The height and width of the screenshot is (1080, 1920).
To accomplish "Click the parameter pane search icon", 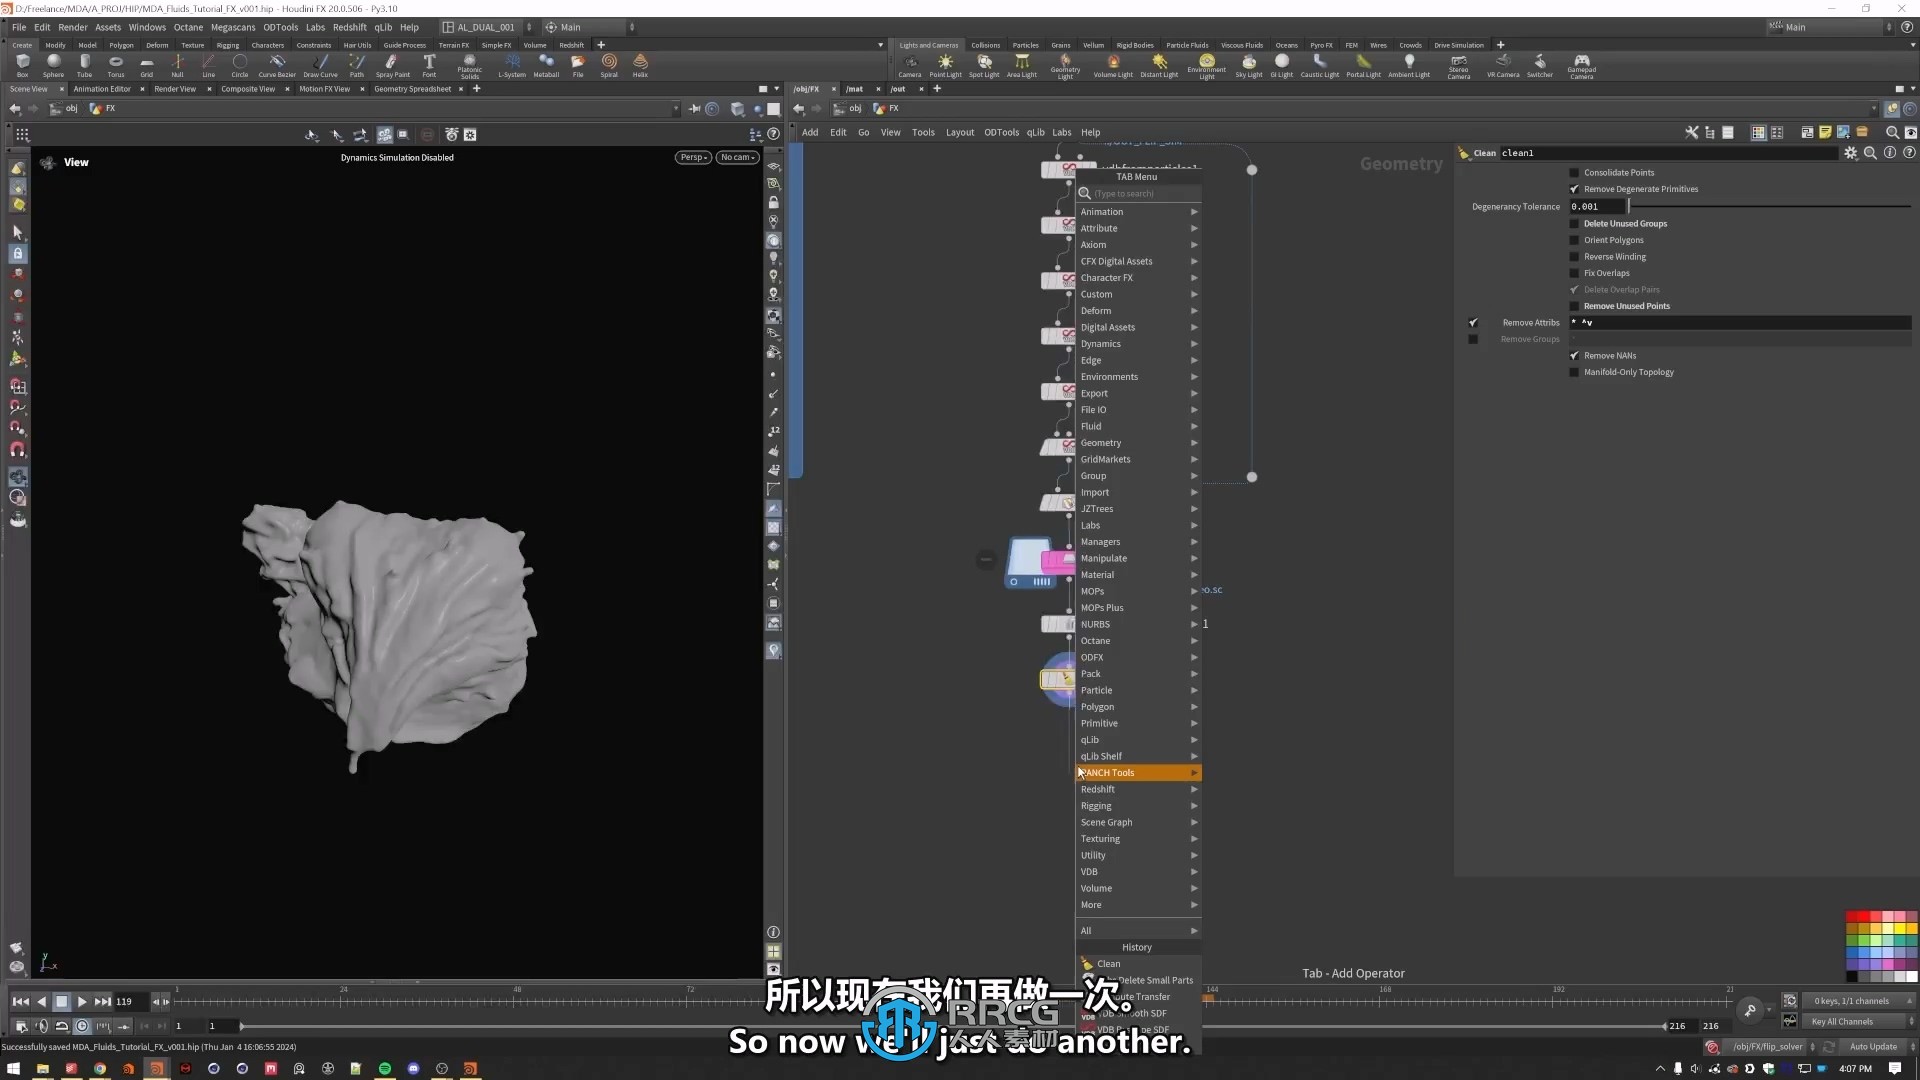I will tap(1870, 153).
